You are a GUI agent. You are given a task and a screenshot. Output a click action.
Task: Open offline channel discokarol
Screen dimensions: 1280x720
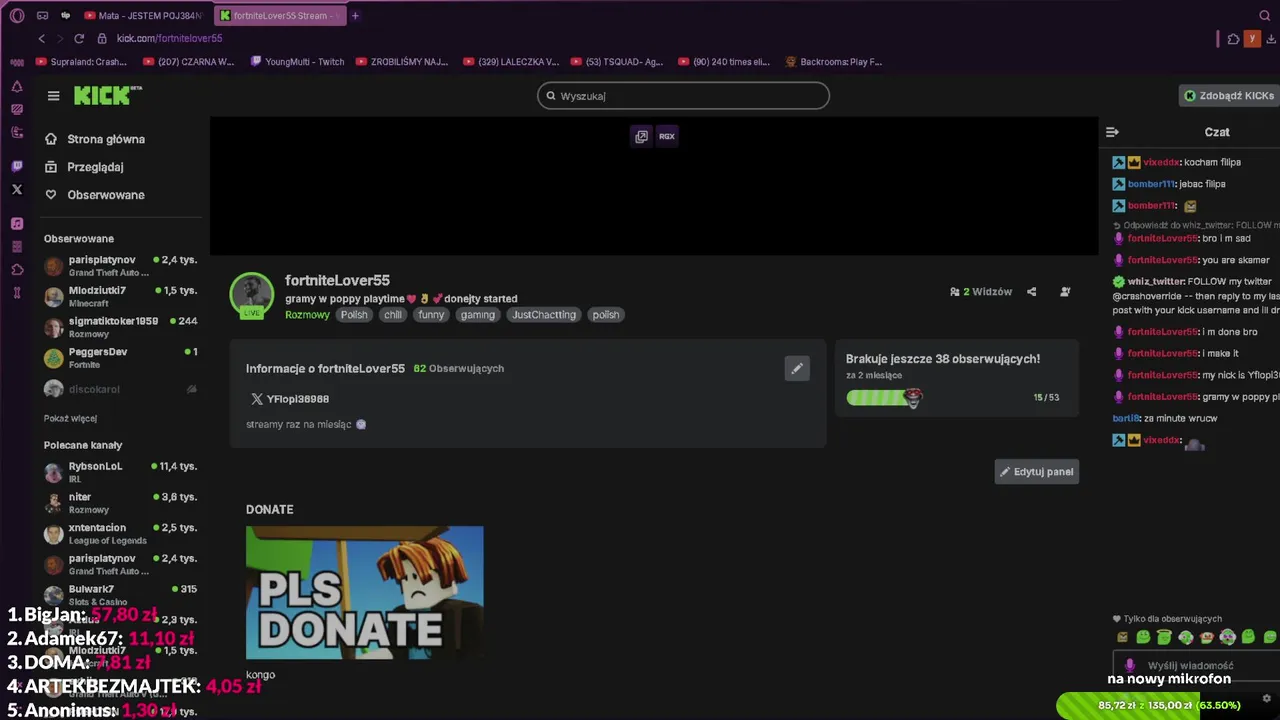point(121,389)
